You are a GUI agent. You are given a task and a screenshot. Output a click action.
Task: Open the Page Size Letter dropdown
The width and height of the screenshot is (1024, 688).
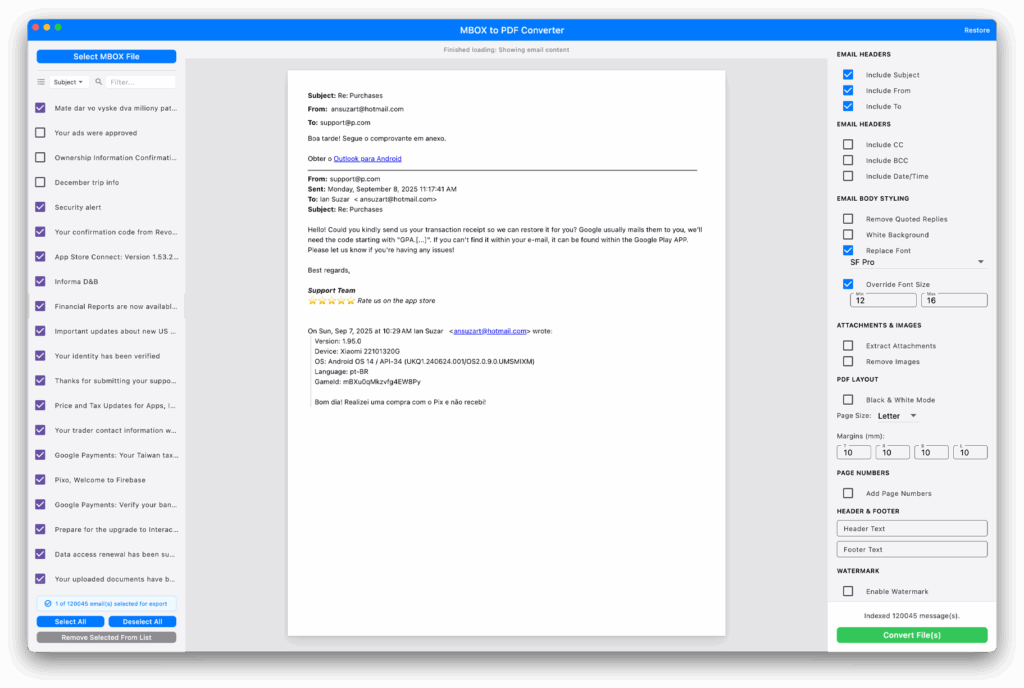(x=897, y=416)
